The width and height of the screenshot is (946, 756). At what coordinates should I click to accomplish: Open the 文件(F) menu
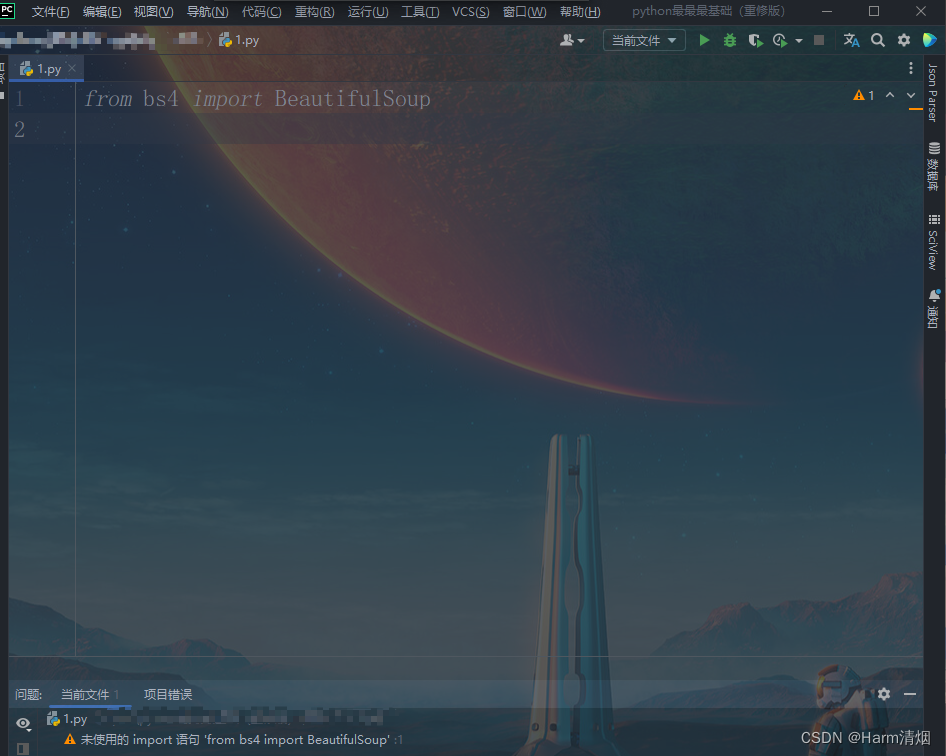pyautogui.click(x=50, y=12)
